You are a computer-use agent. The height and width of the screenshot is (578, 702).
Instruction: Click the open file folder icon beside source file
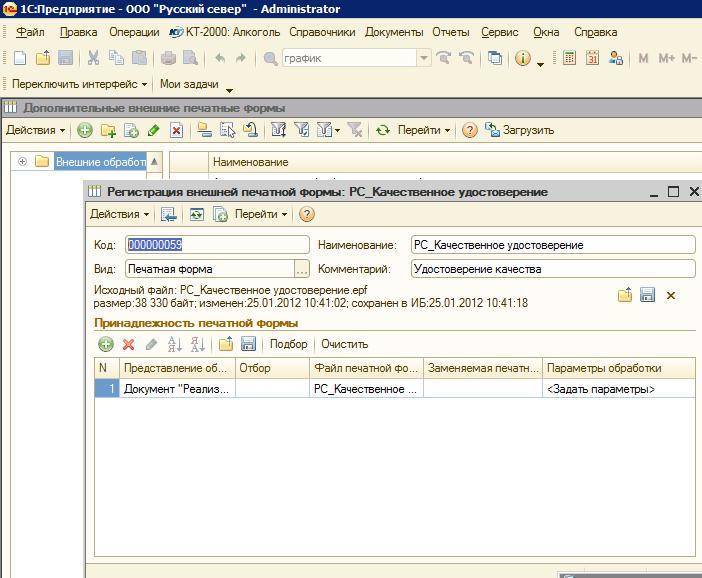(624, 295)
